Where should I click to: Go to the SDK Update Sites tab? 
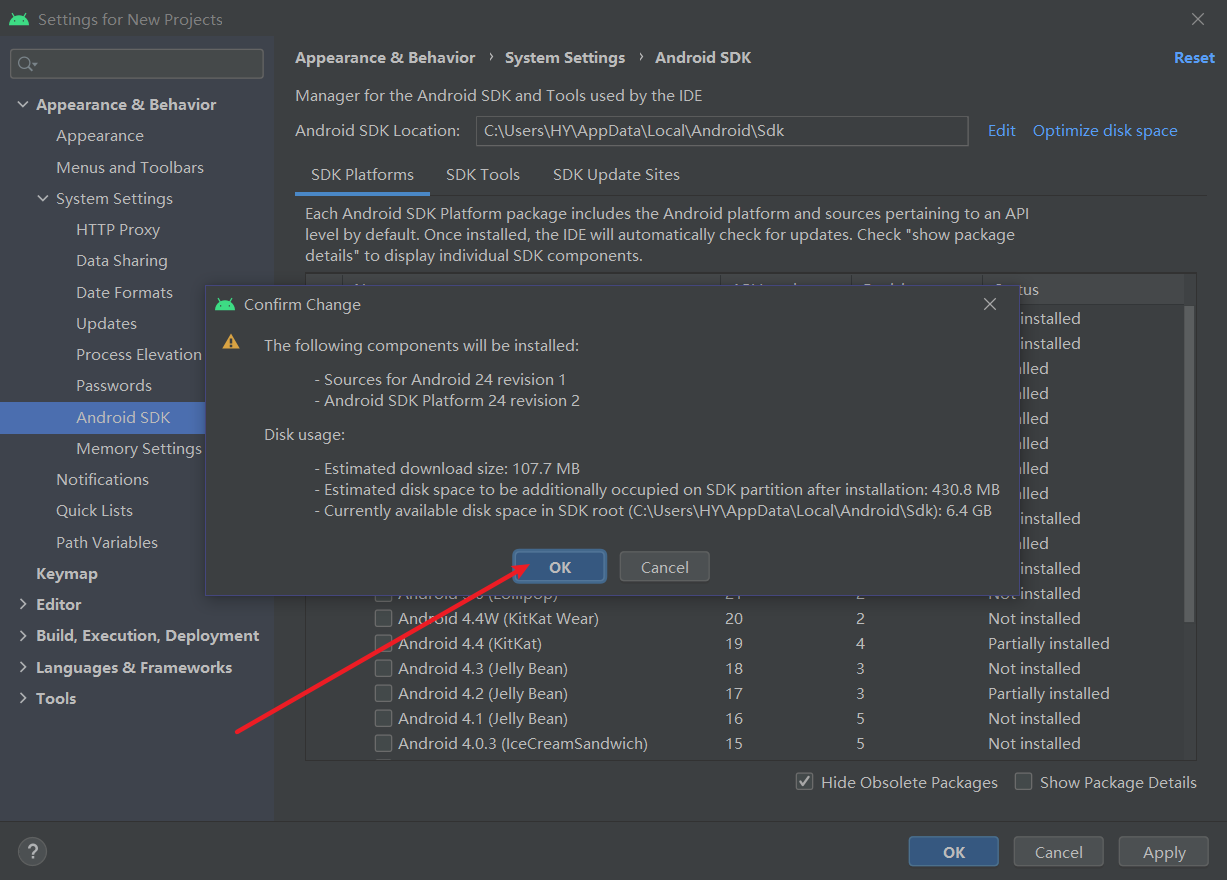(x=616, y=174)
